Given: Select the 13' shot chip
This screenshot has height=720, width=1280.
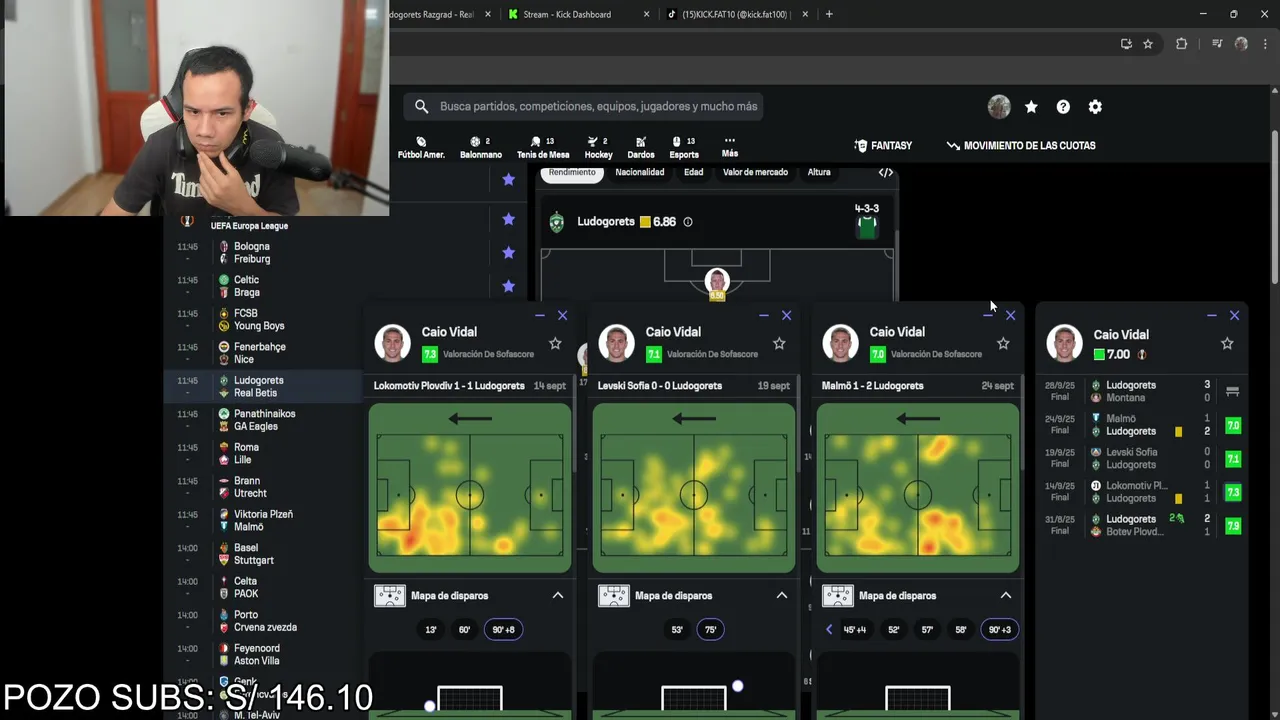Looking at the screenshot, I should (431, 630).
